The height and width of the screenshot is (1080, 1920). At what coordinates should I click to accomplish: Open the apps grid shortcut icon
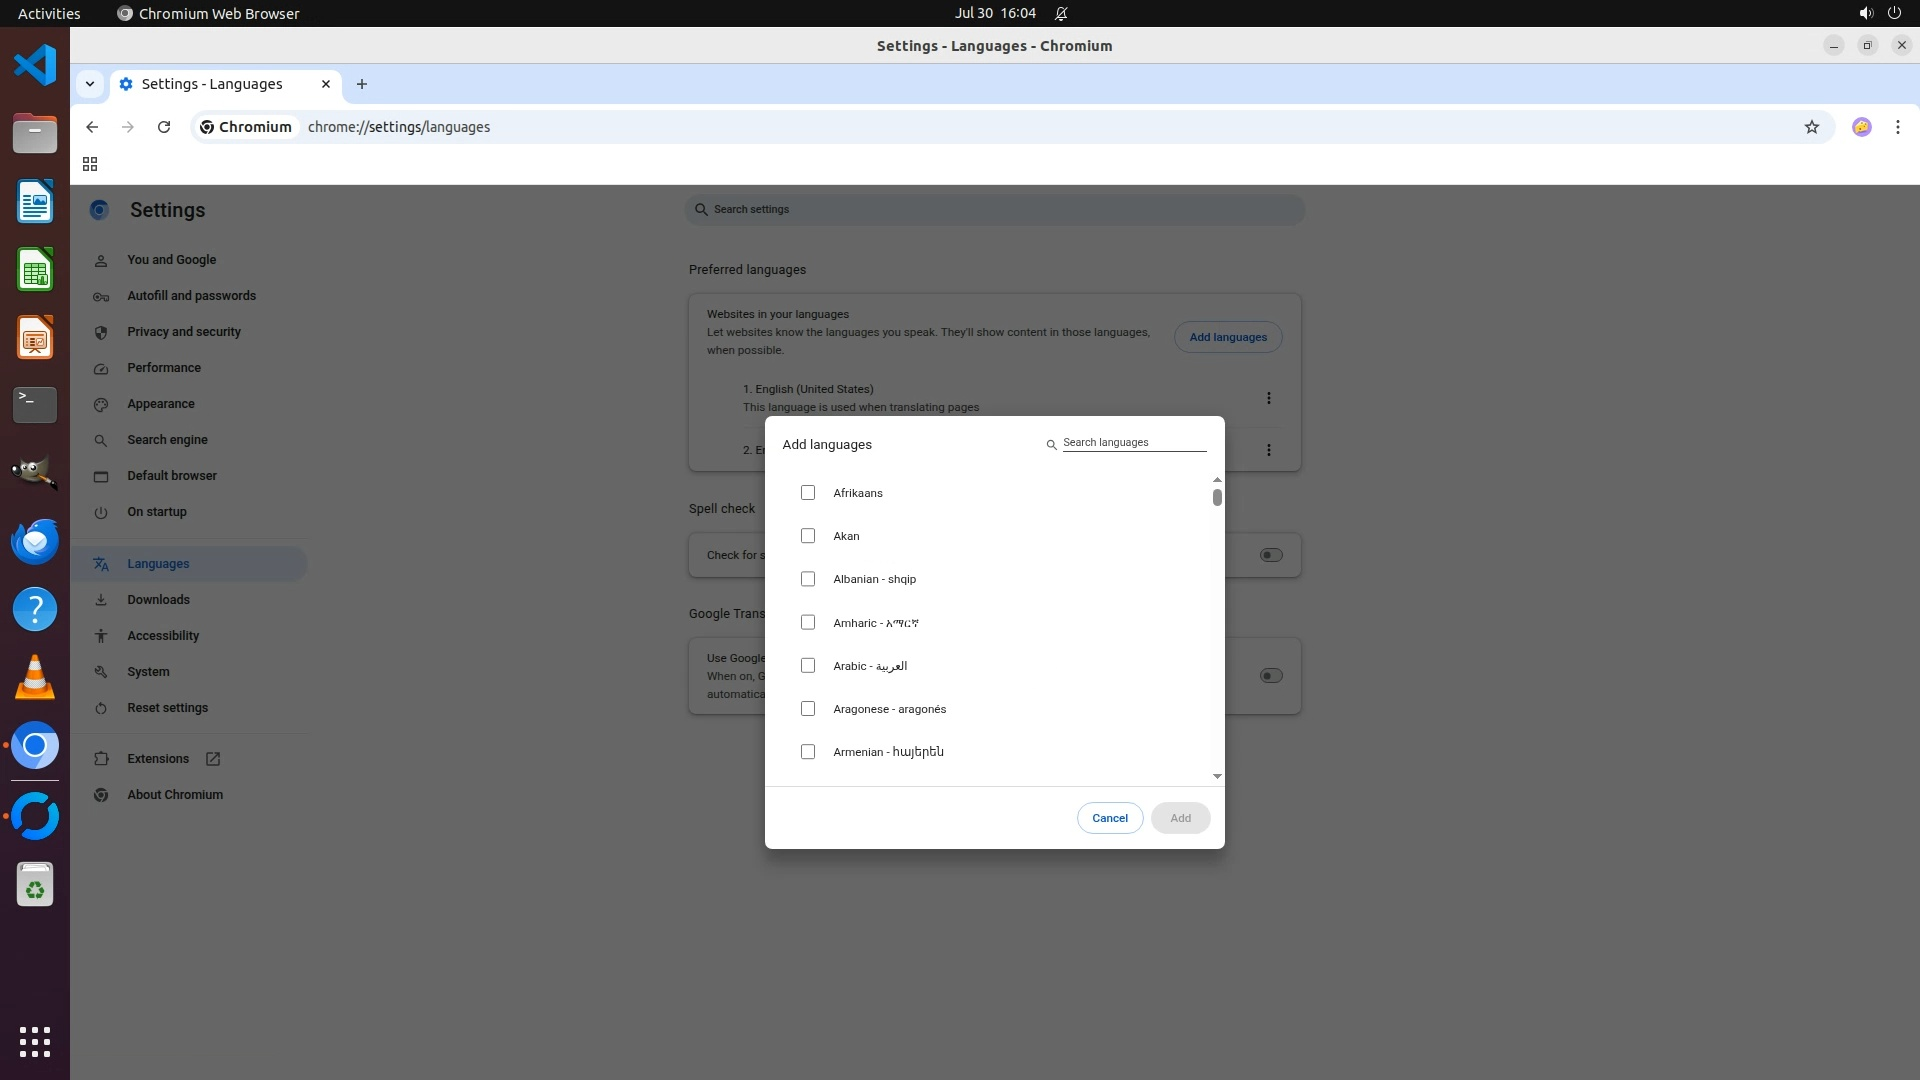pos(90,164)
